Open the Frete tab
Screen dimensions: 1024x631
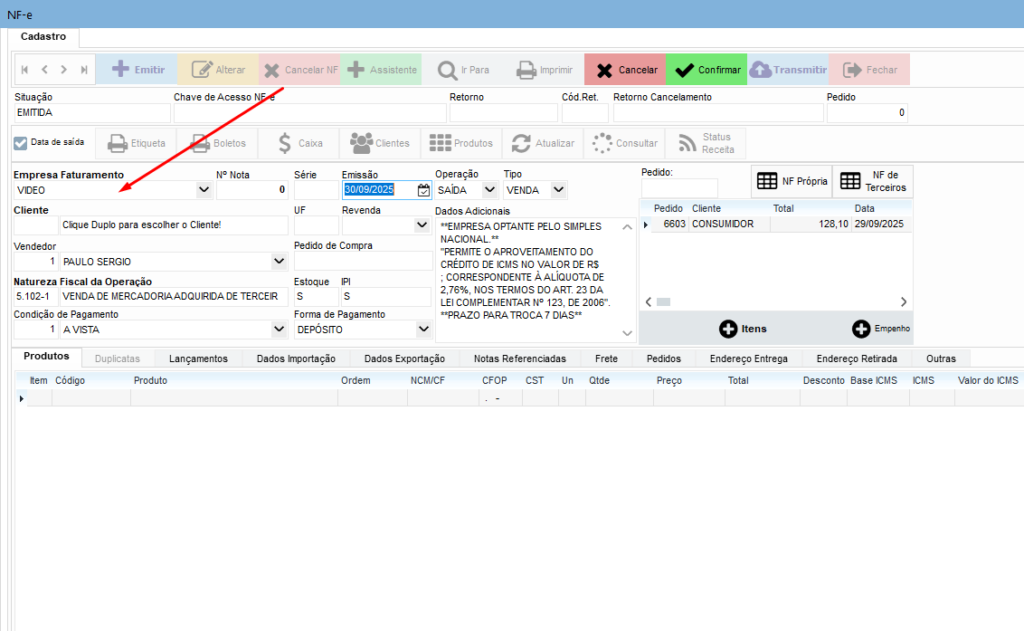(x=606, y=359)
